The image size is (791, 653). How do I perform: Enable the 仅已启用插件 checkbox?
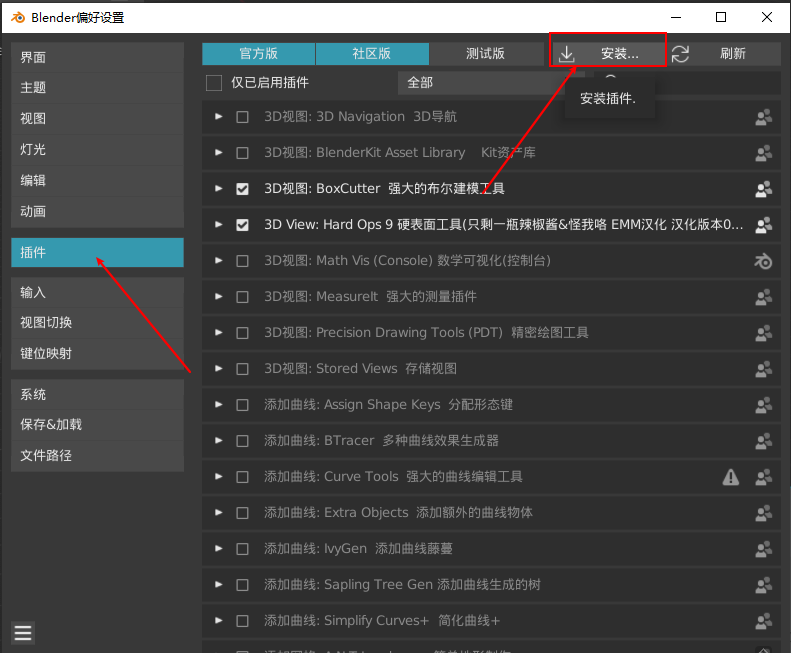click(214, 83)
